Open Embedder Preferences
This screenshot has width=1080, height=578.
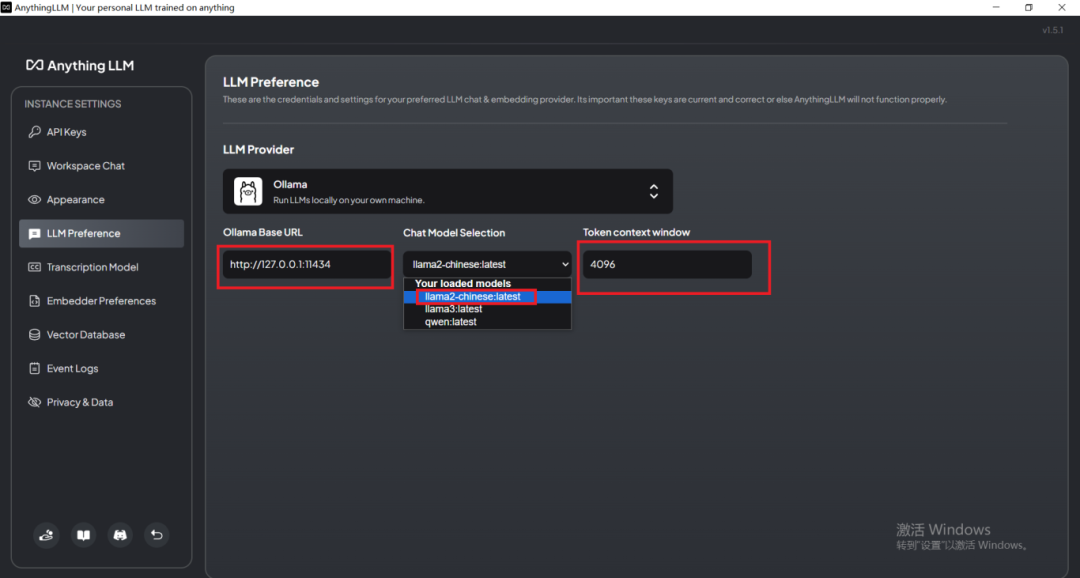101,301
